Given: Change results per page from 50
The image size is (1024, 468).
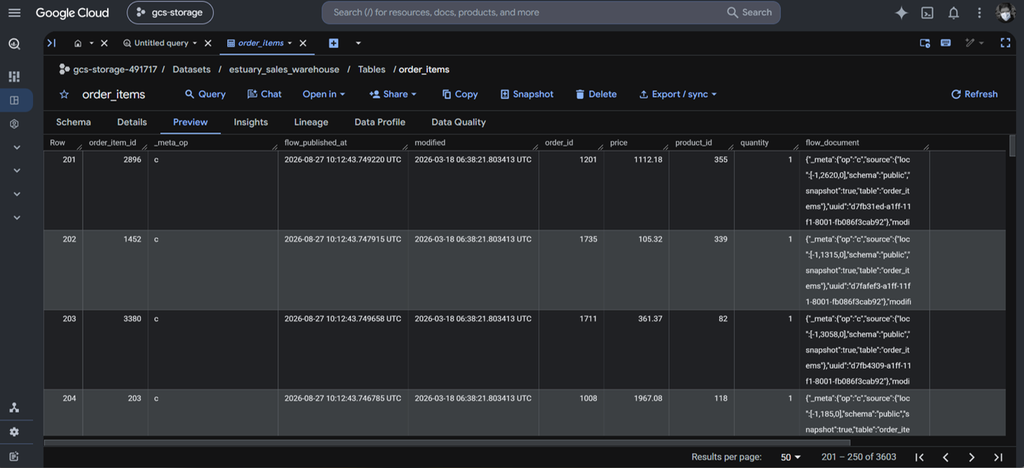Looking at the screenshot, I should 791,457.
